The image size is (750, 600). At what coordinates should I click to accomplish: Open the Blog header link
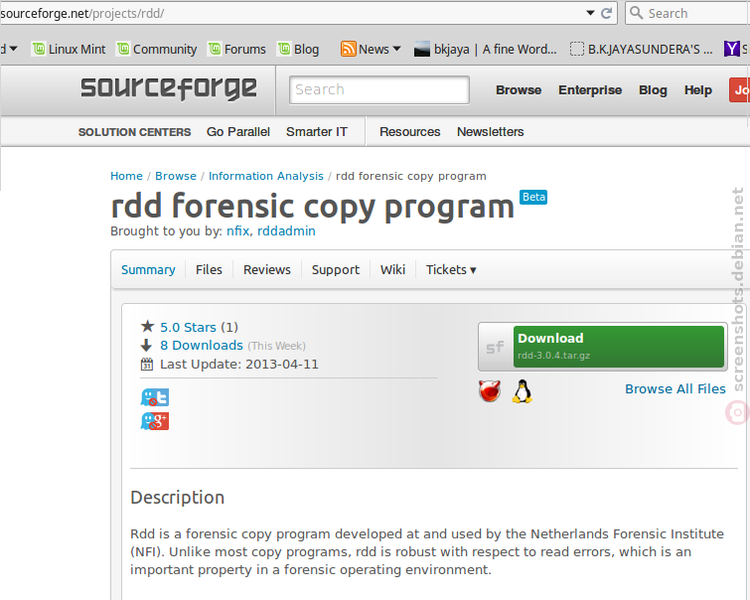(x=652, y=90)
